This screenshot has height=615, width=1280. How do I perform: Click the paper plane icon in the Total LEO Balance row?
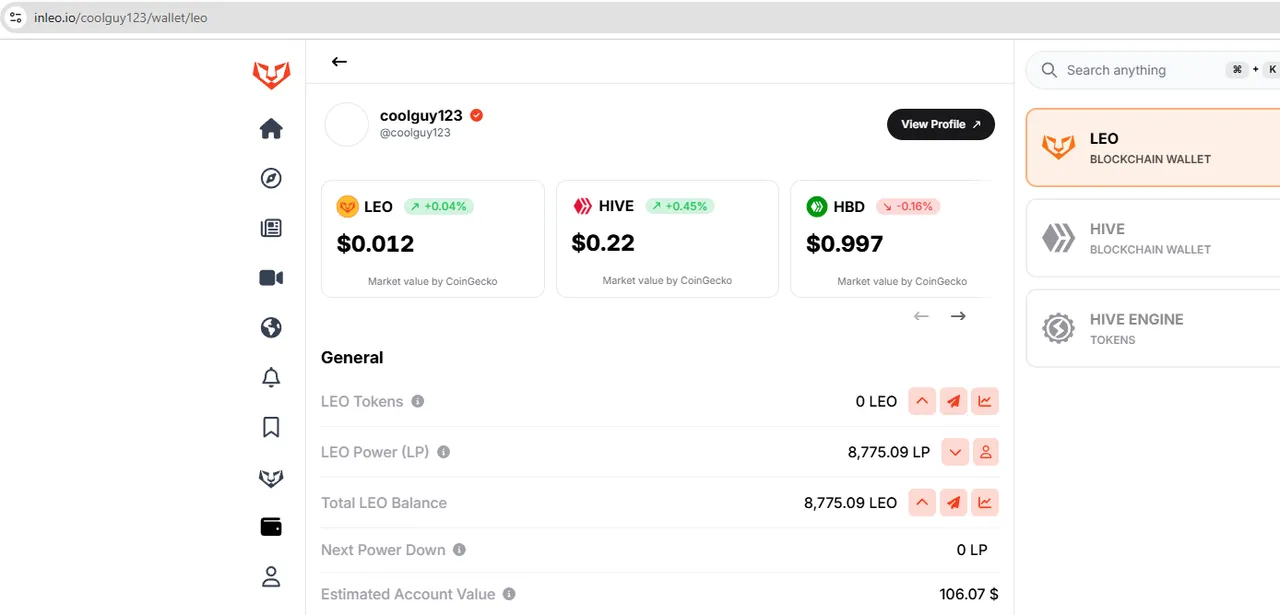pos(954,503)
